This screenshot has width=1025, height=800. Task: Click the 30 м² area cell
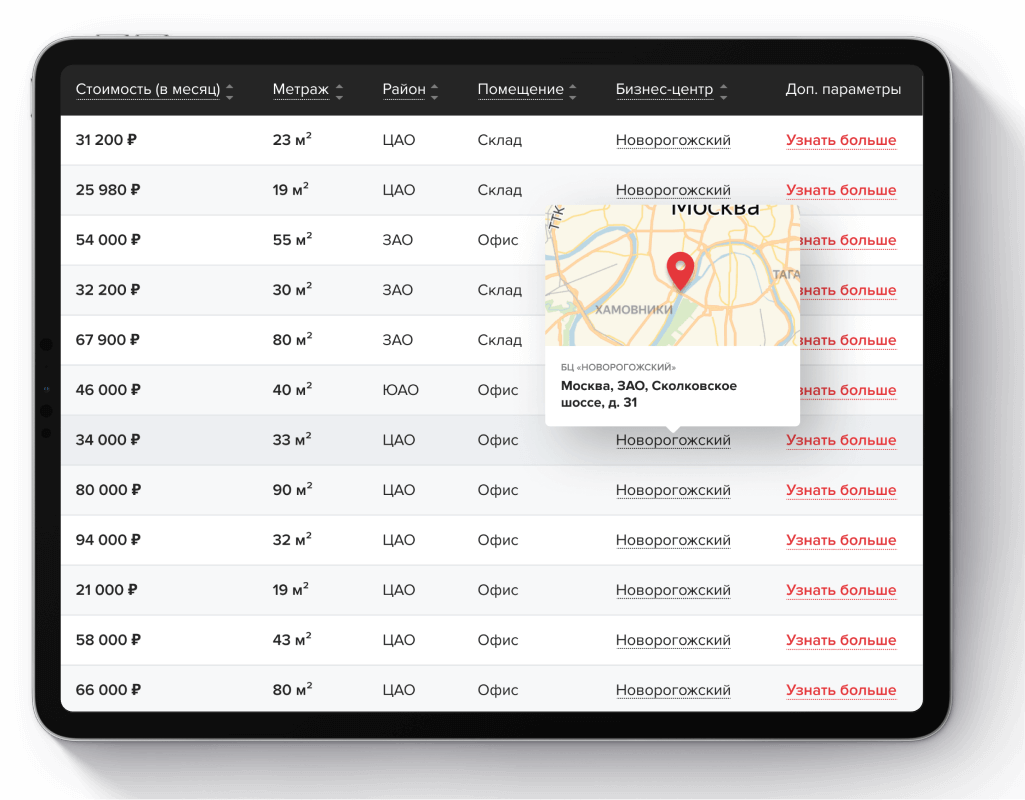tap(292, 290)
